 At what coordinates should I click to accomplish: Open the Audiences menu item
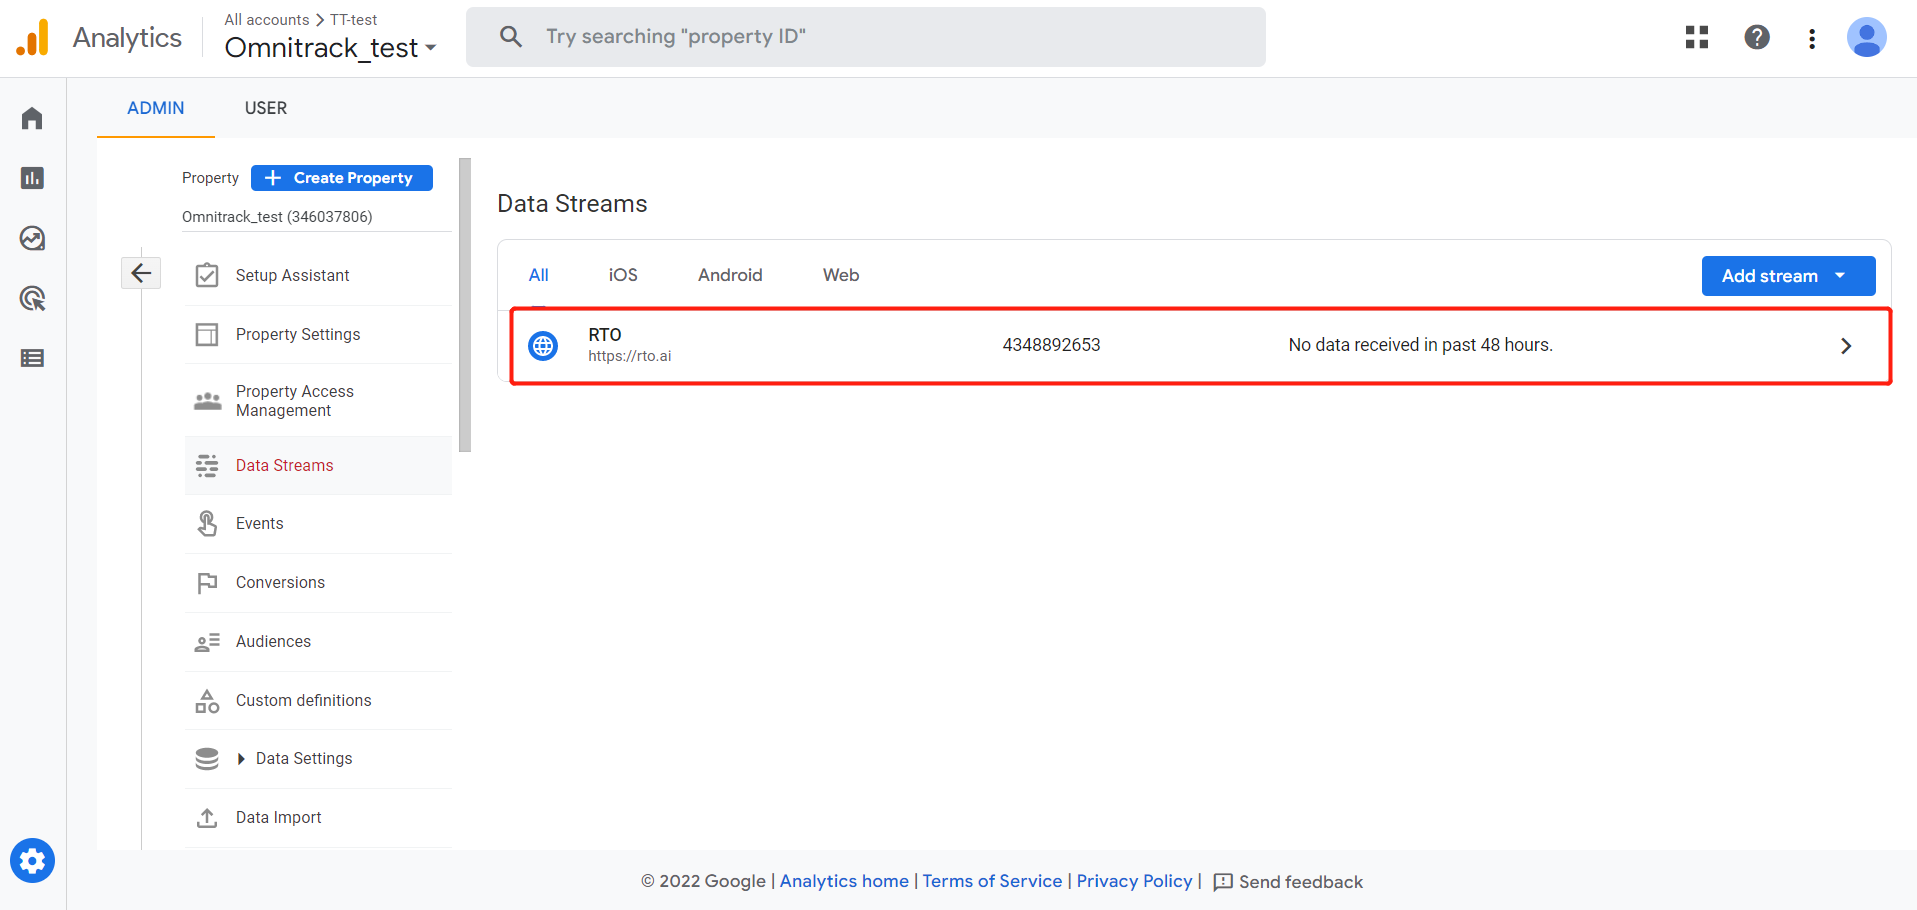coord(319,642)
